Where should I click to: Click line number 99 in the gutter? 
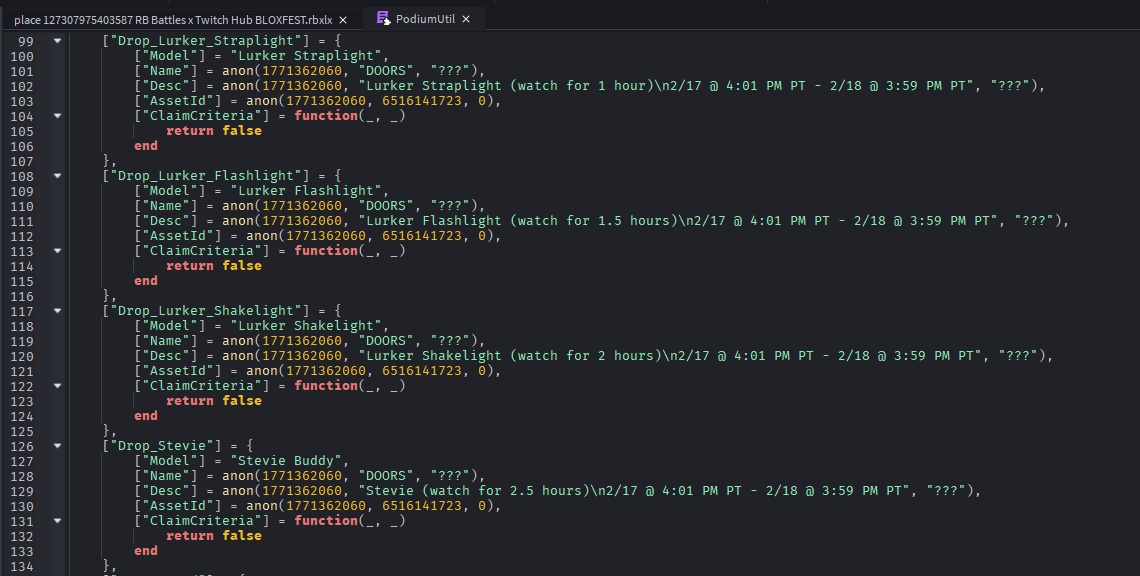coord(26,41)
